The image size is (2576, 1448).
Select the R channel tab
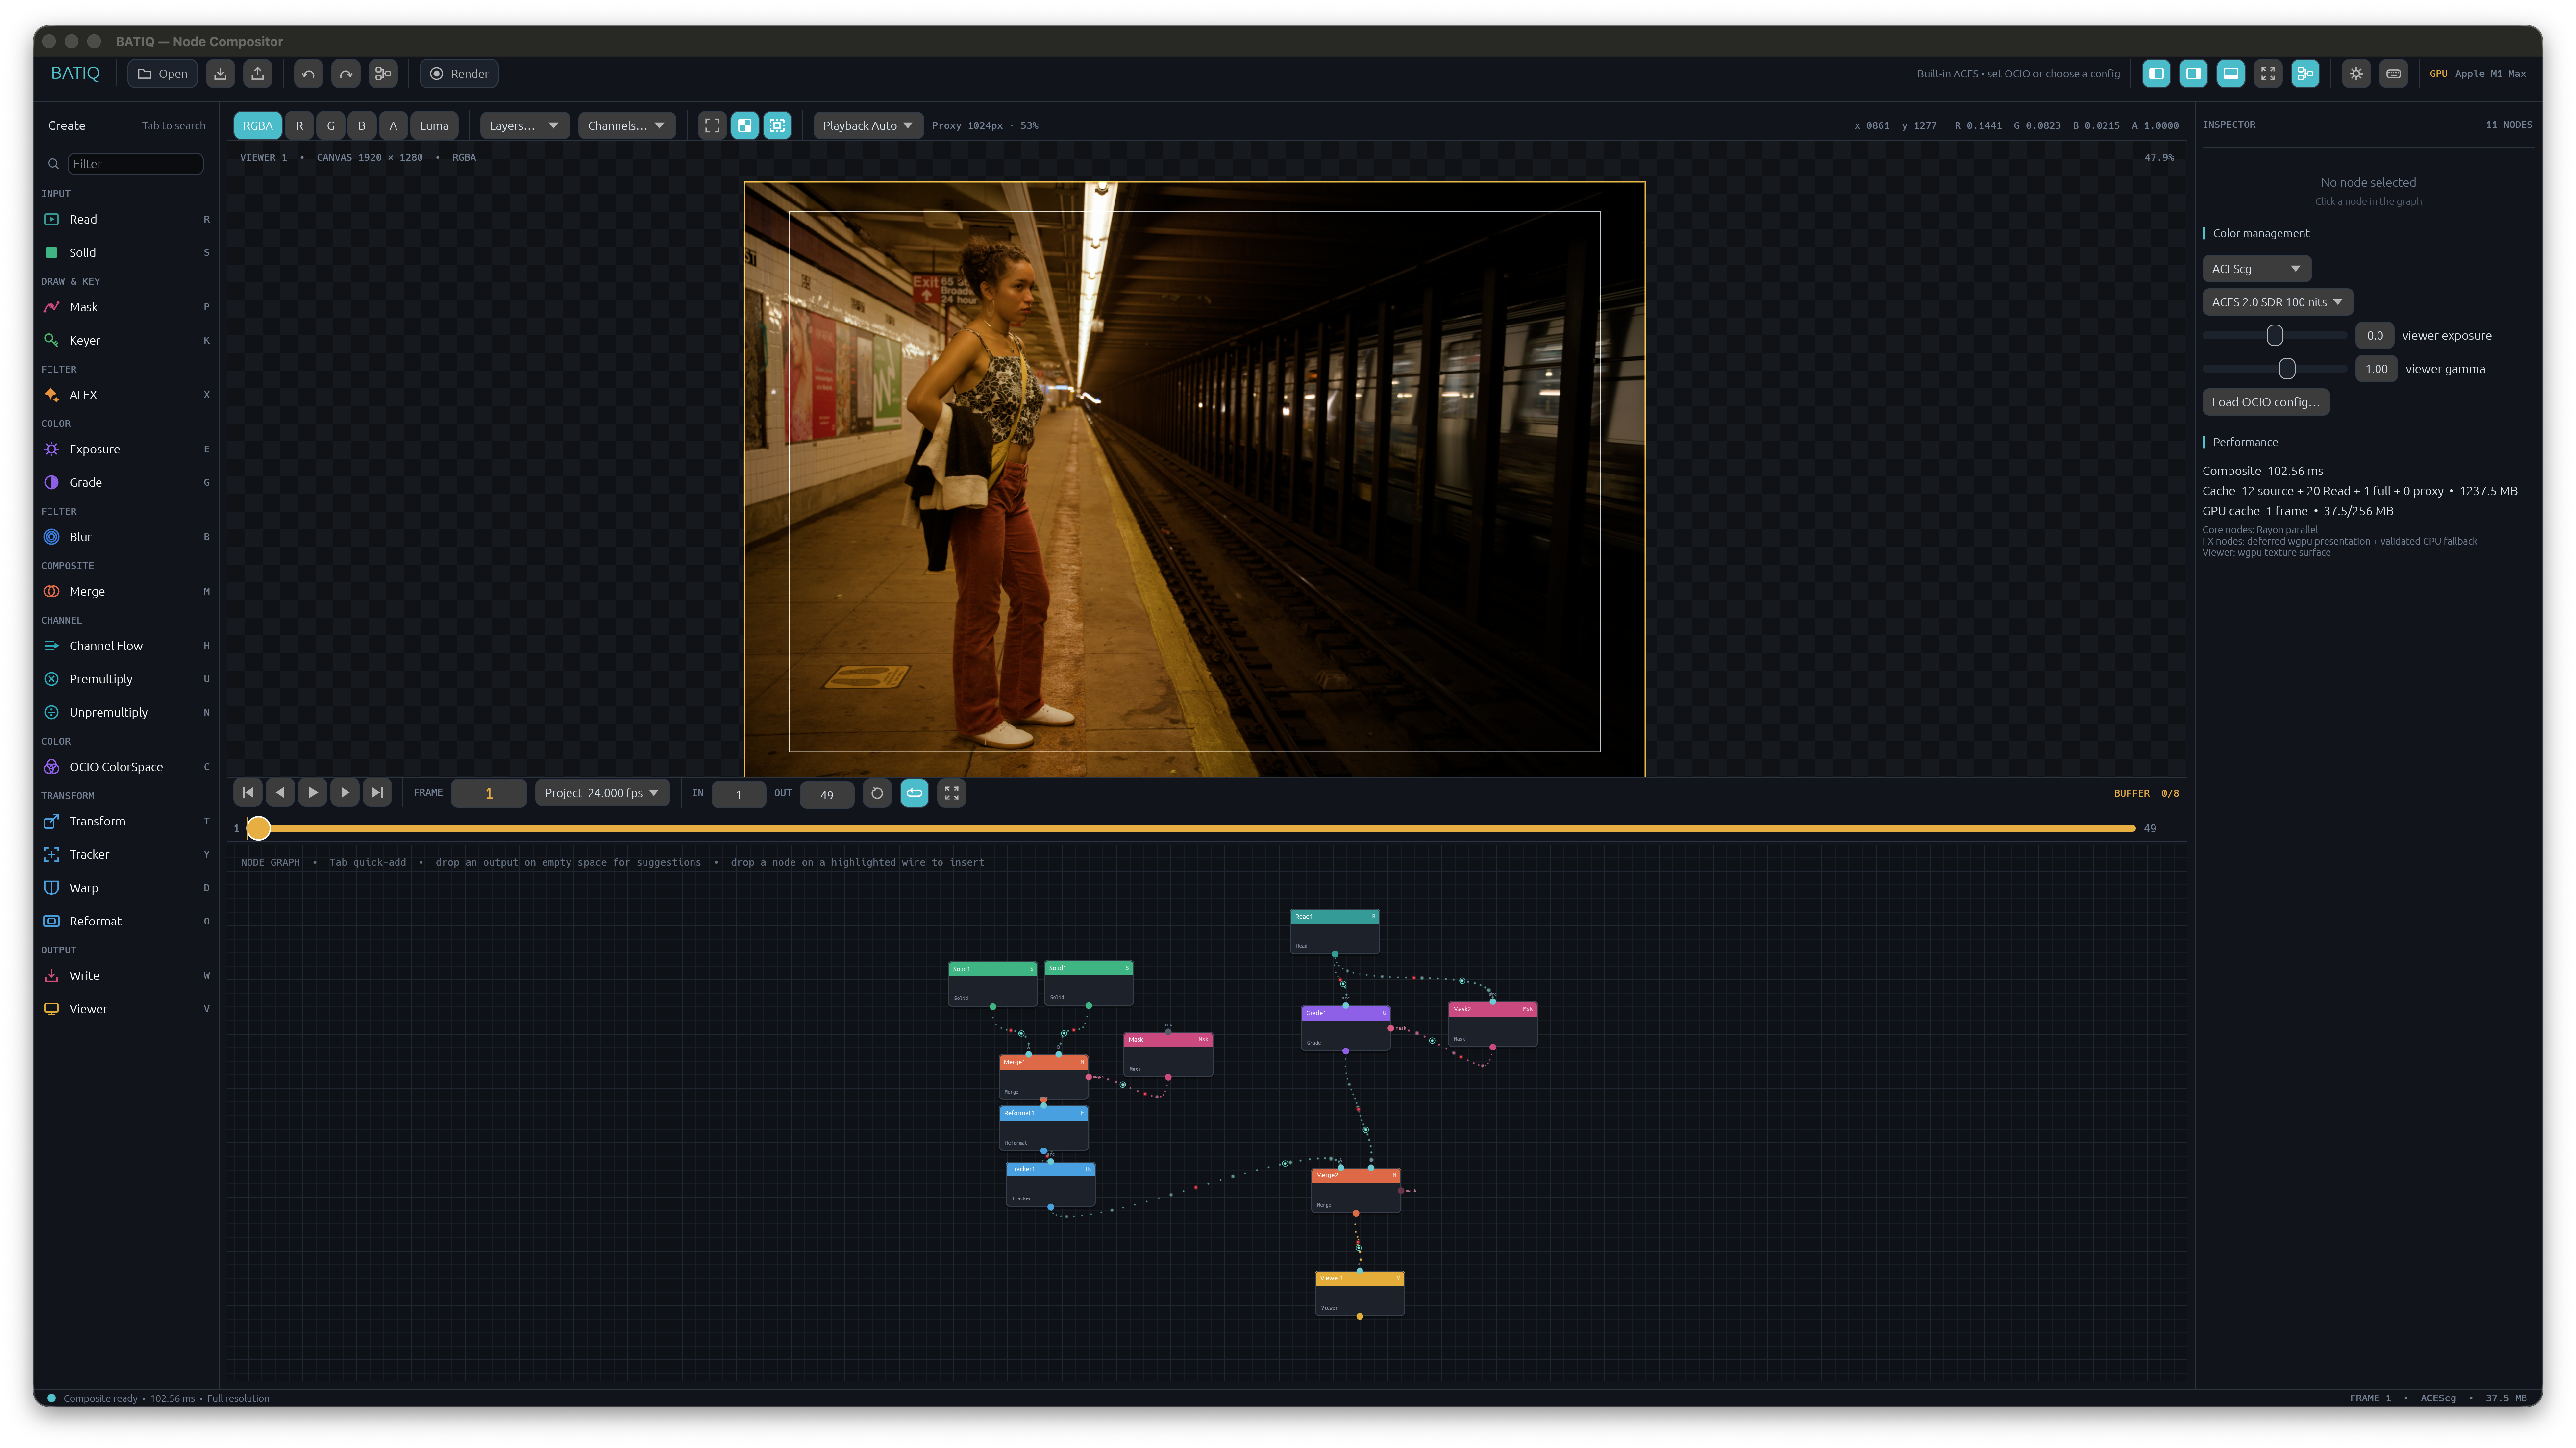299,125
